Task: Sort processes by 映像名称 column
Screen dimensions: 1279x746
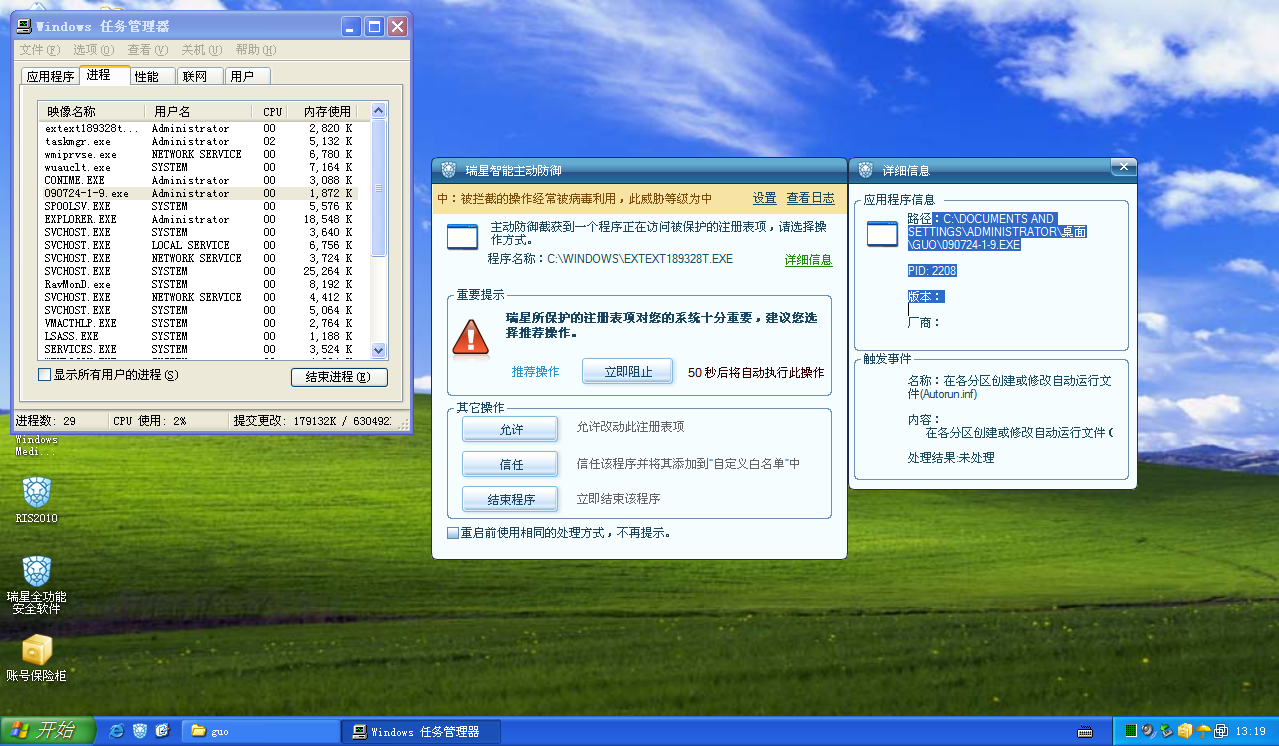Action: point(91,111)
